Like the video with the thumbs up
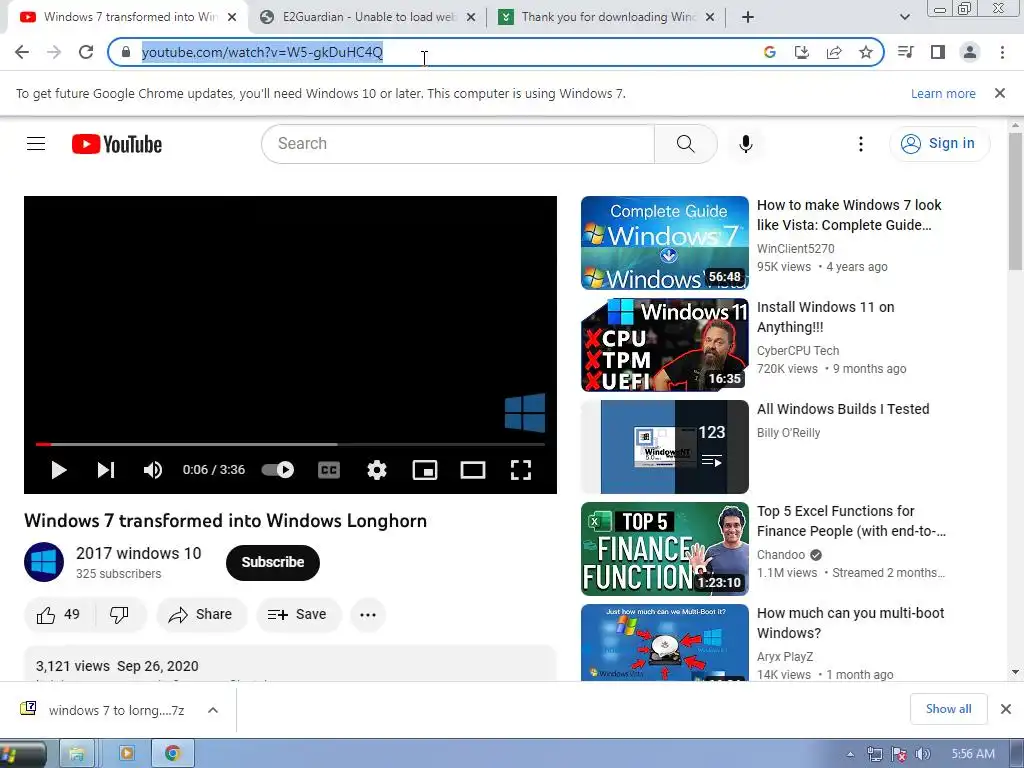The height and width of the screenshot is (768, 1024). pyautogui.click(x=59, y=615)
